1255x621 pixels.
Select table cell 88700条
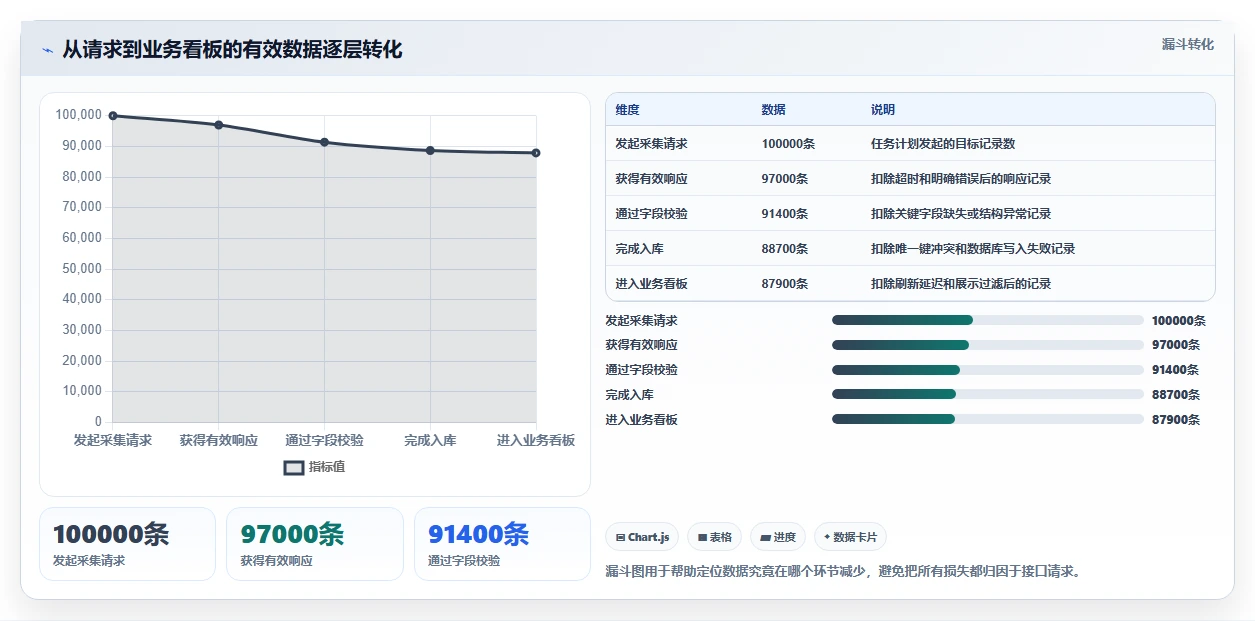[x=785, y=249]
